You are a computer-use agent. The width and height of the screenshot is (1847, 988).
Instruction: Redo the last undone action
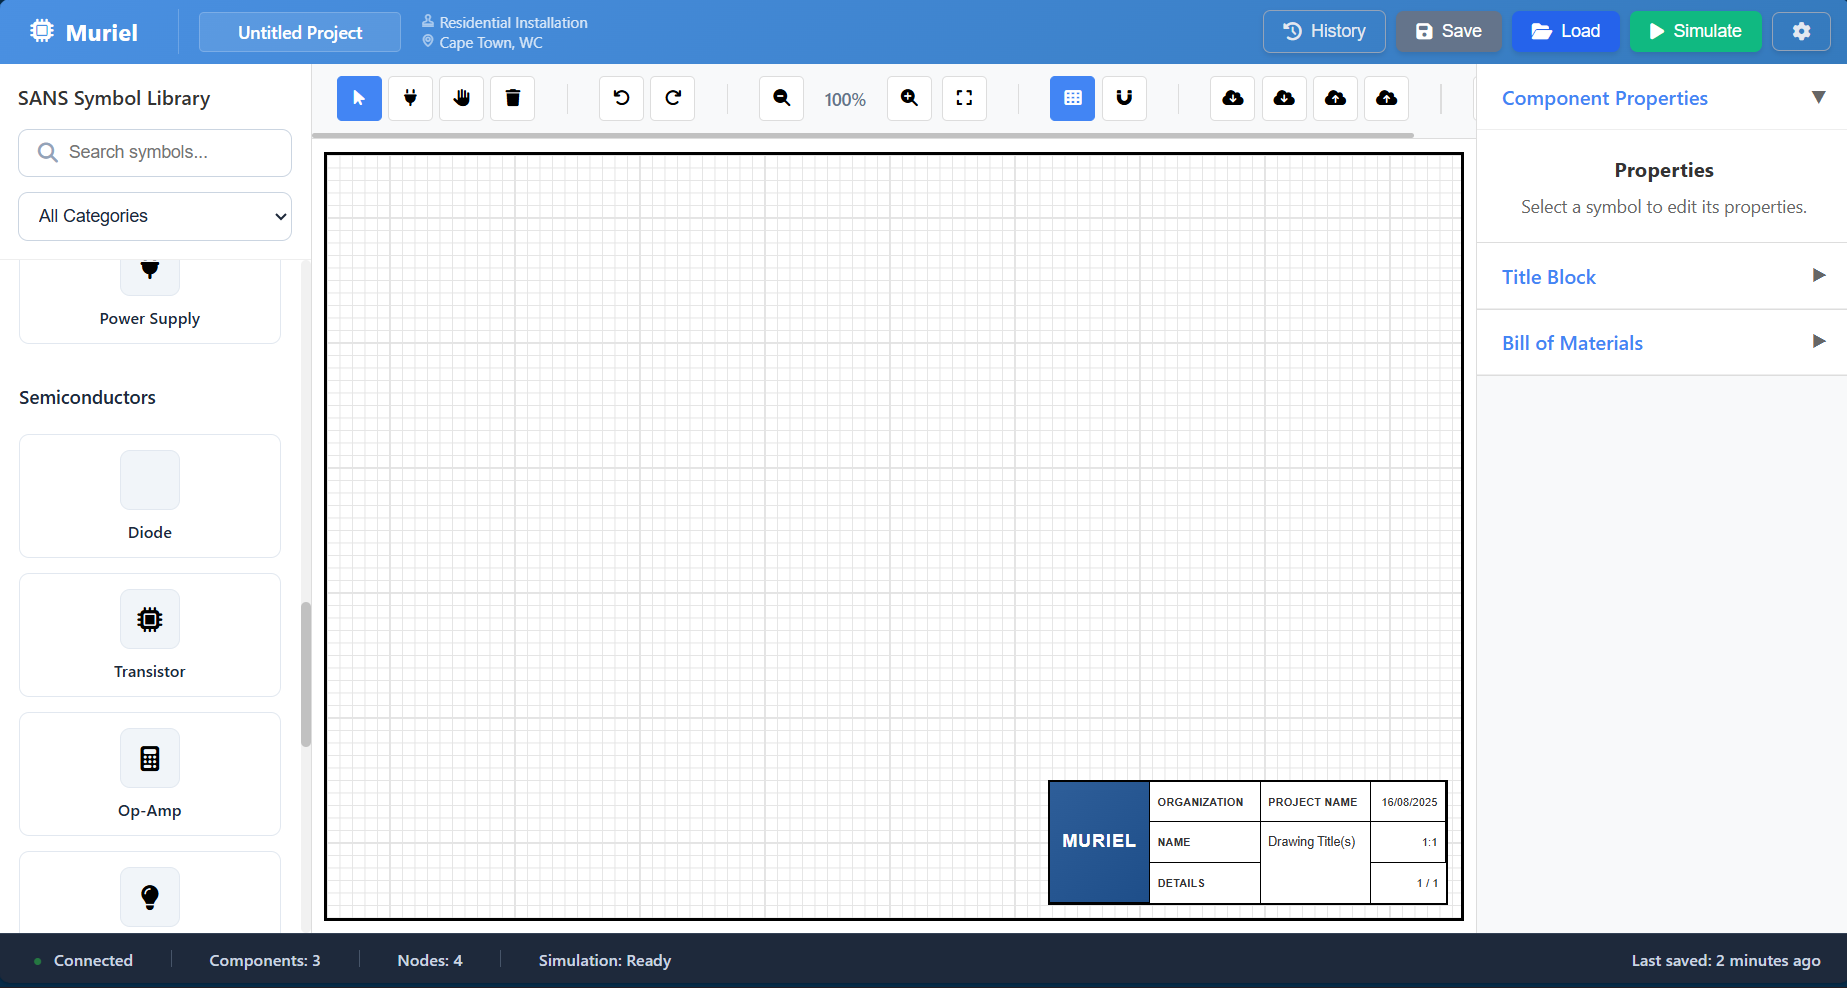tap(672, 98)
